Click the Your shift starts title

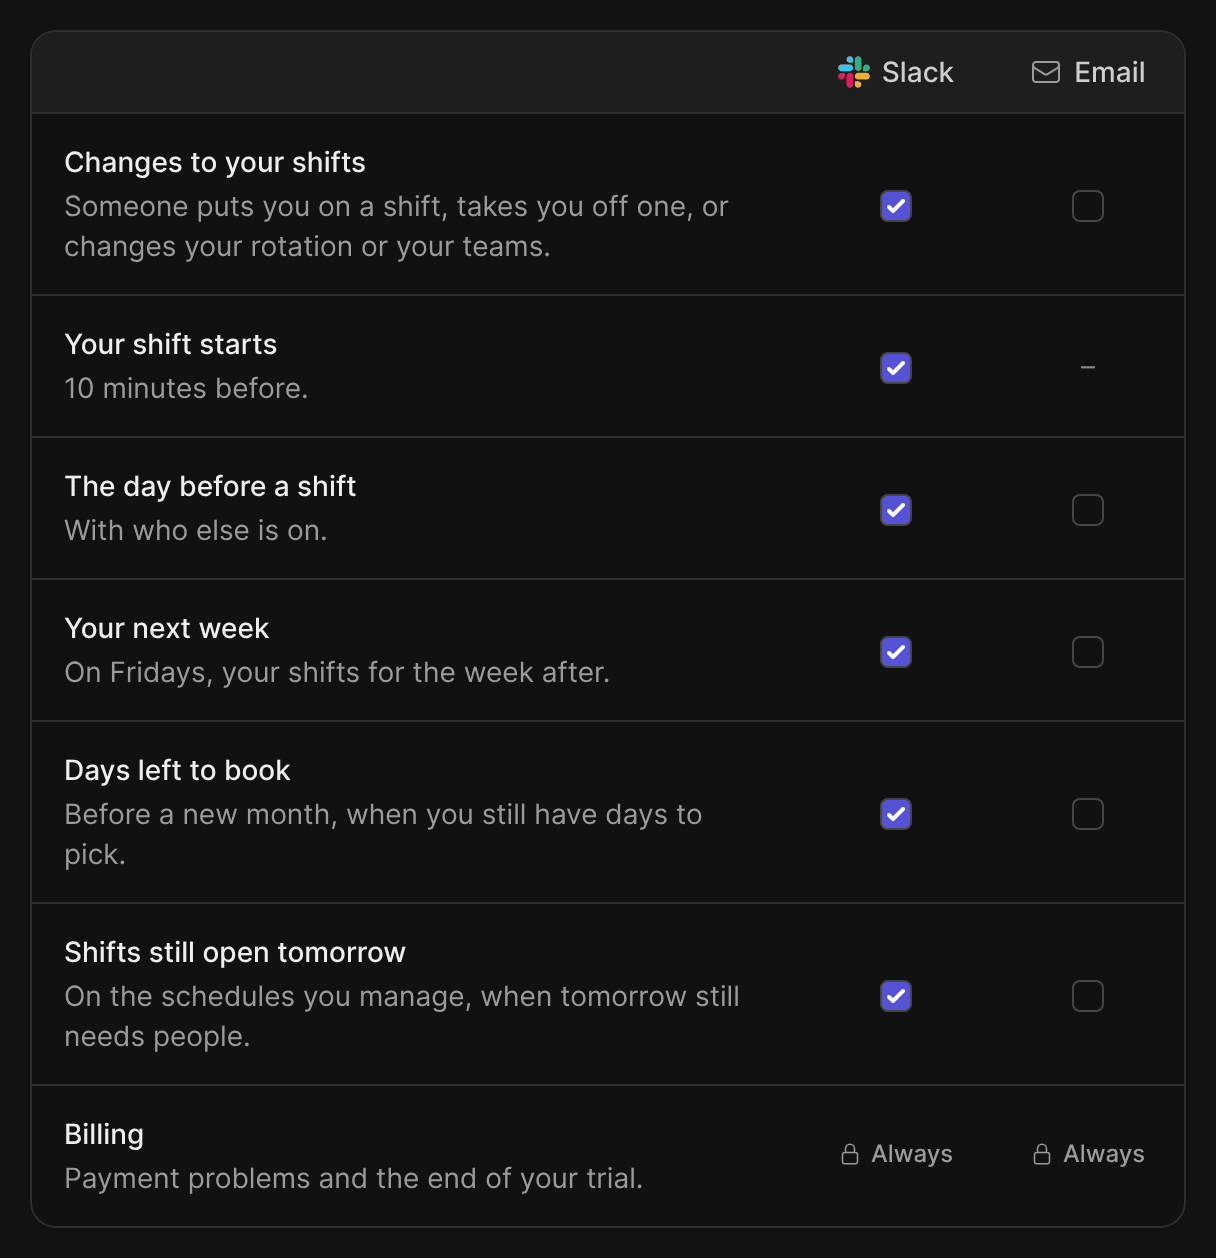tap(171, 344)
